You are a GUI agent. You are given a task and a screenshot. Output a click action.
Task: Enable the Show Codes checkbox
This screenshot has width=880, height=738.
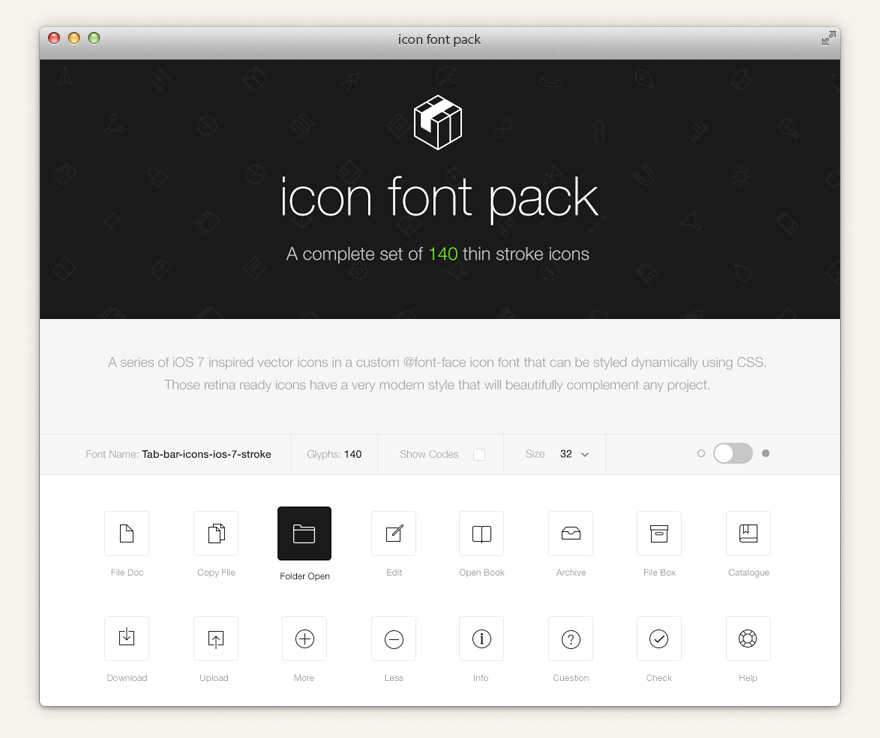tap(478, 453)
